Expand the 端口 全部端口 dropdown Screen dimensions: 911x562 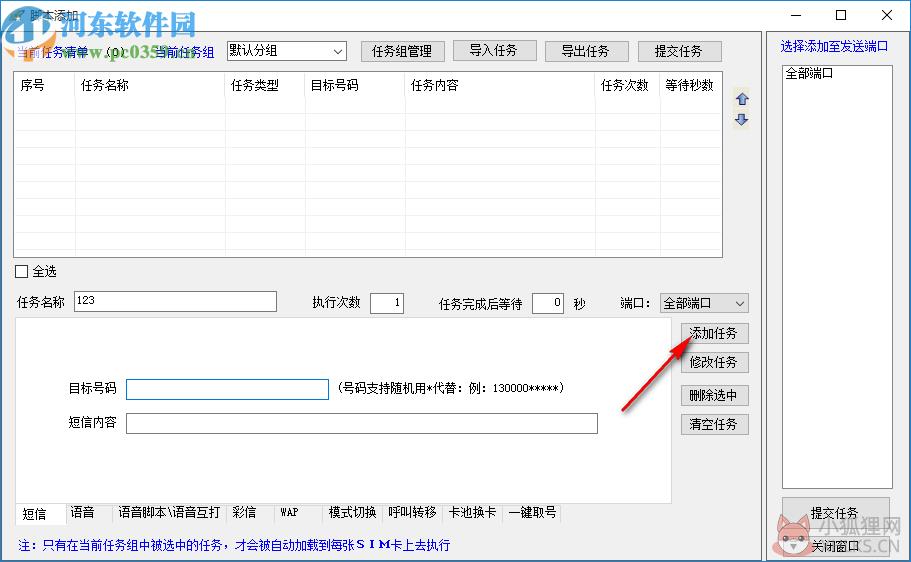(704, 303)
